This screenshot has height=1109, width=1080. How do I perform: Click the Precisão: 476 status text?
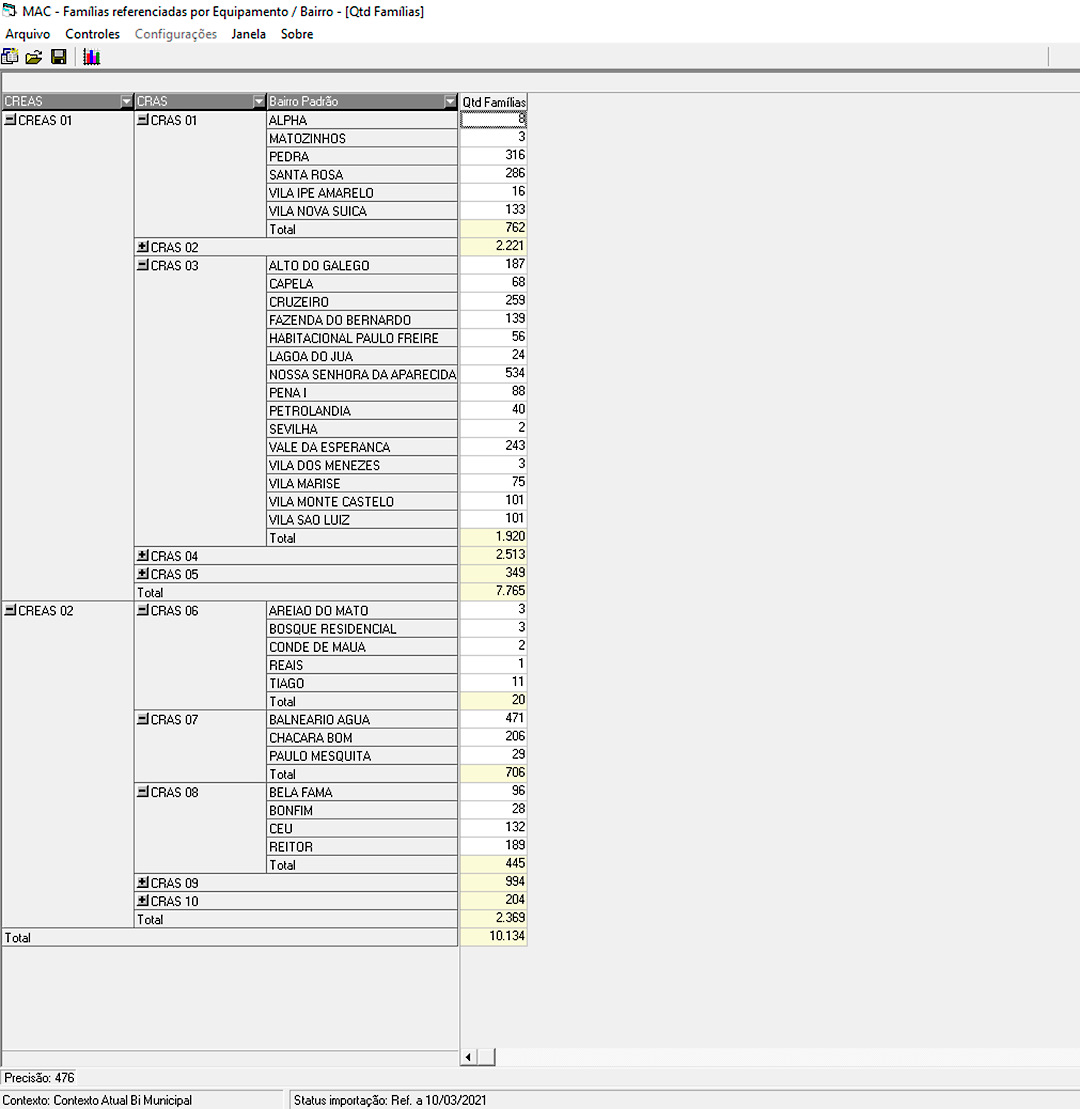click(40, 1077)
